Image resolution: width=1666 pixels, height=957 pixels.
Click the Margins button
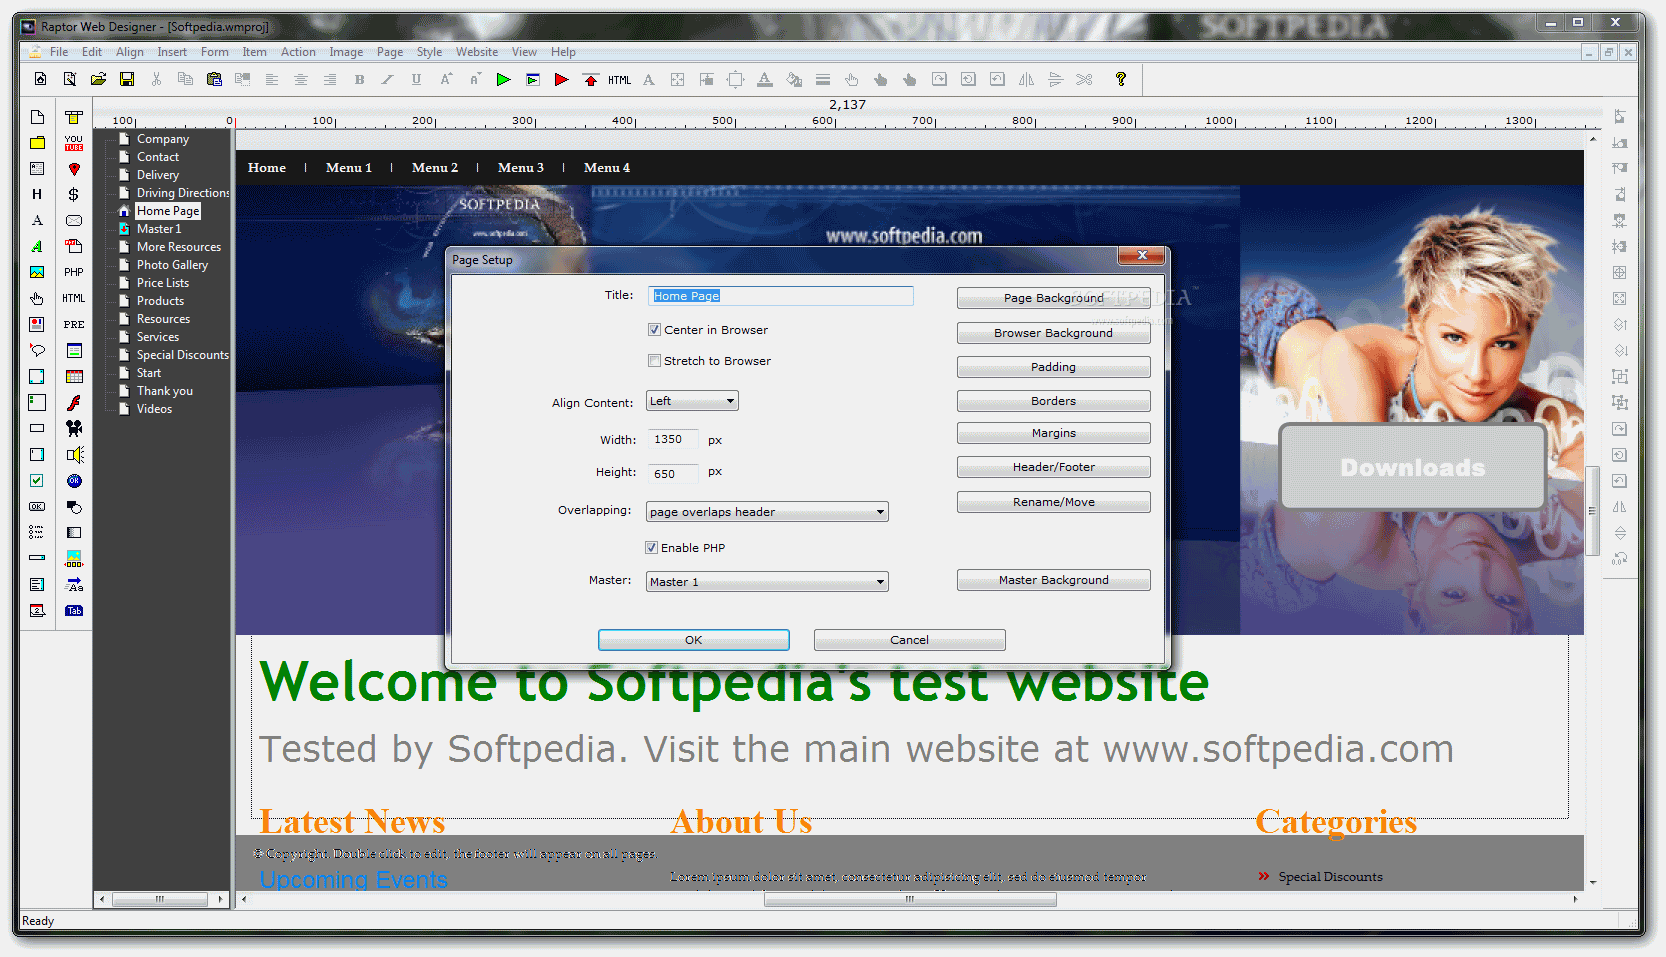[x=1054, y=433]
